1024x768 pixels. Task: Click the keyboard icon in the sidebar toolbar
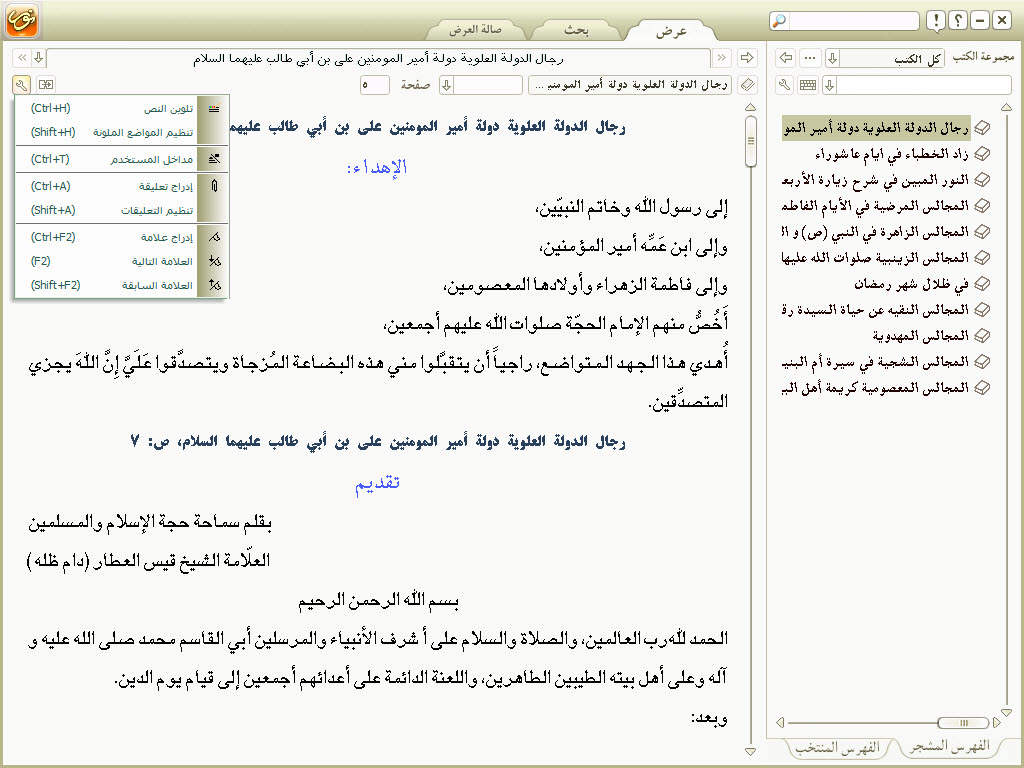tap(808, 85)
